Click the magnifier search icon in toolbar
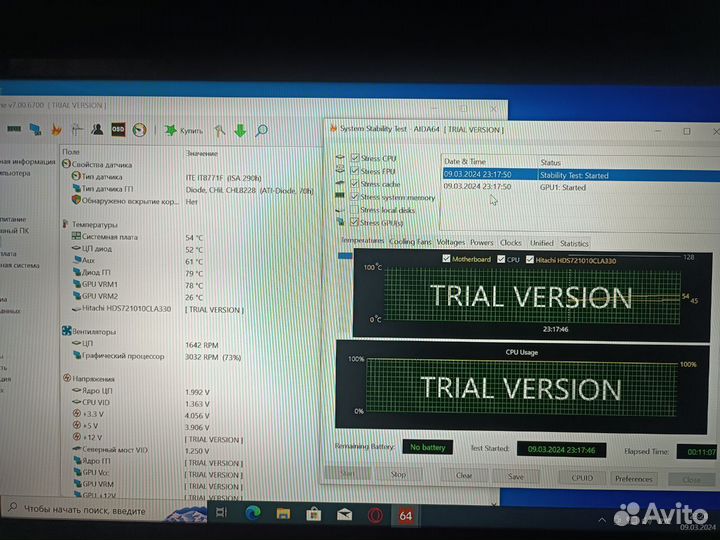The image size is (720, 540). (261, 130)
